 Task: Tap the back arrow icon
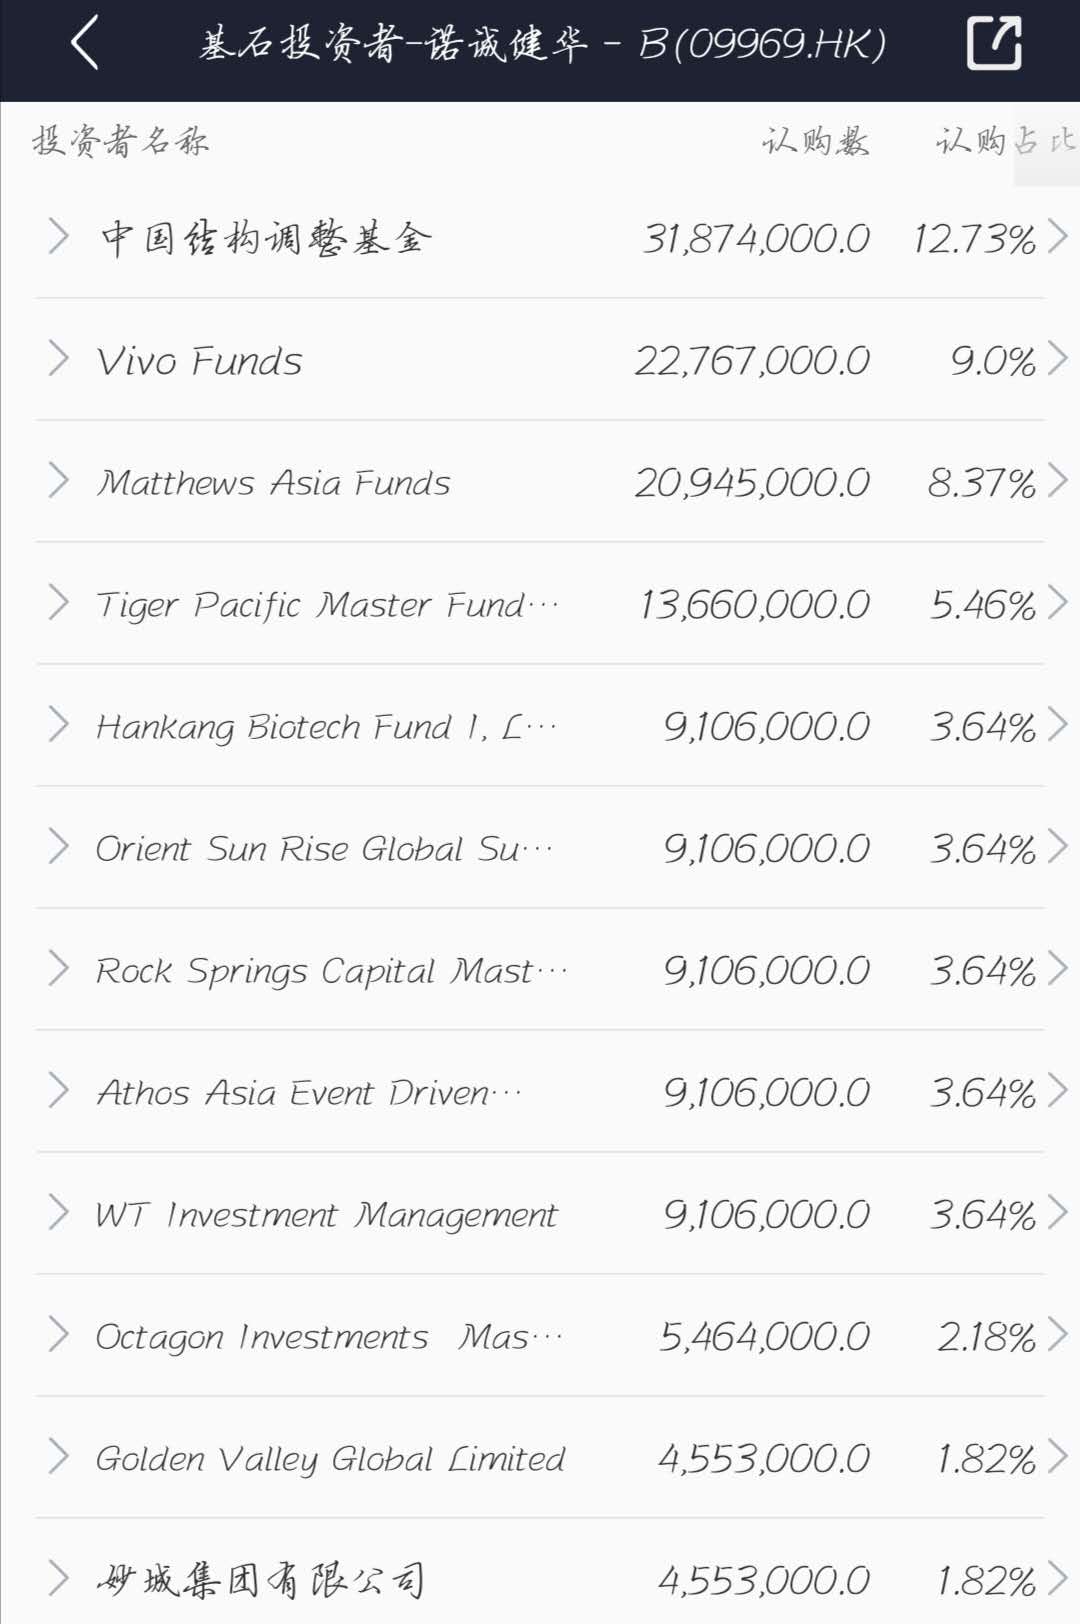point(86,43)
